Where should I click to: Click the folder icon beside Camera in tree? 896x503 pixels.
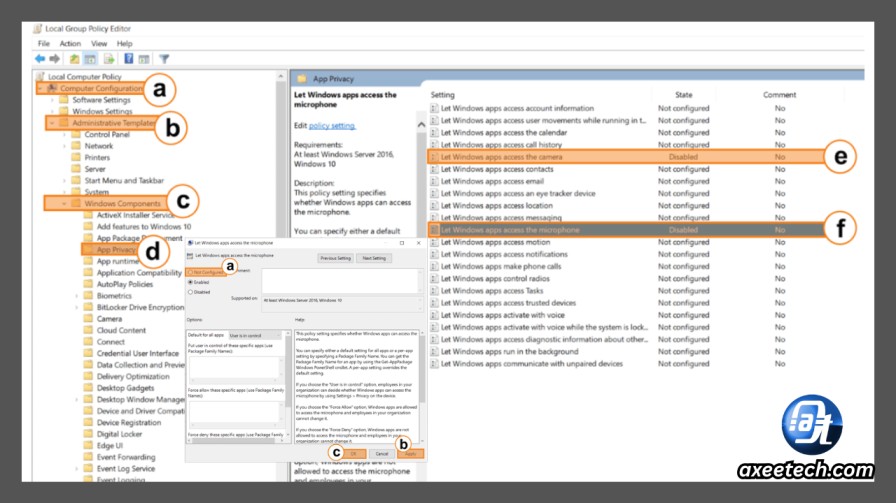pos(88,319)
